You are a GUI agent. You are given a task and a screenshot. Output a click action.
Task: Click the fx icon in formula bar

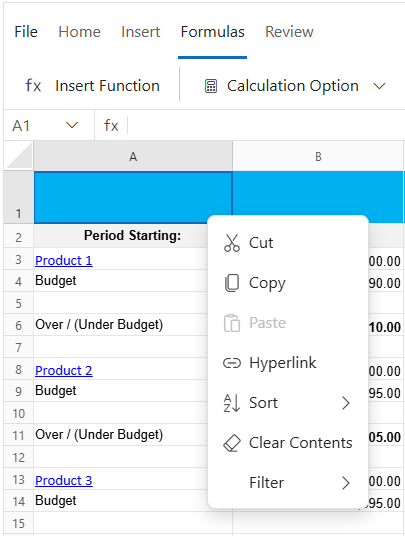tap(111, 125)
